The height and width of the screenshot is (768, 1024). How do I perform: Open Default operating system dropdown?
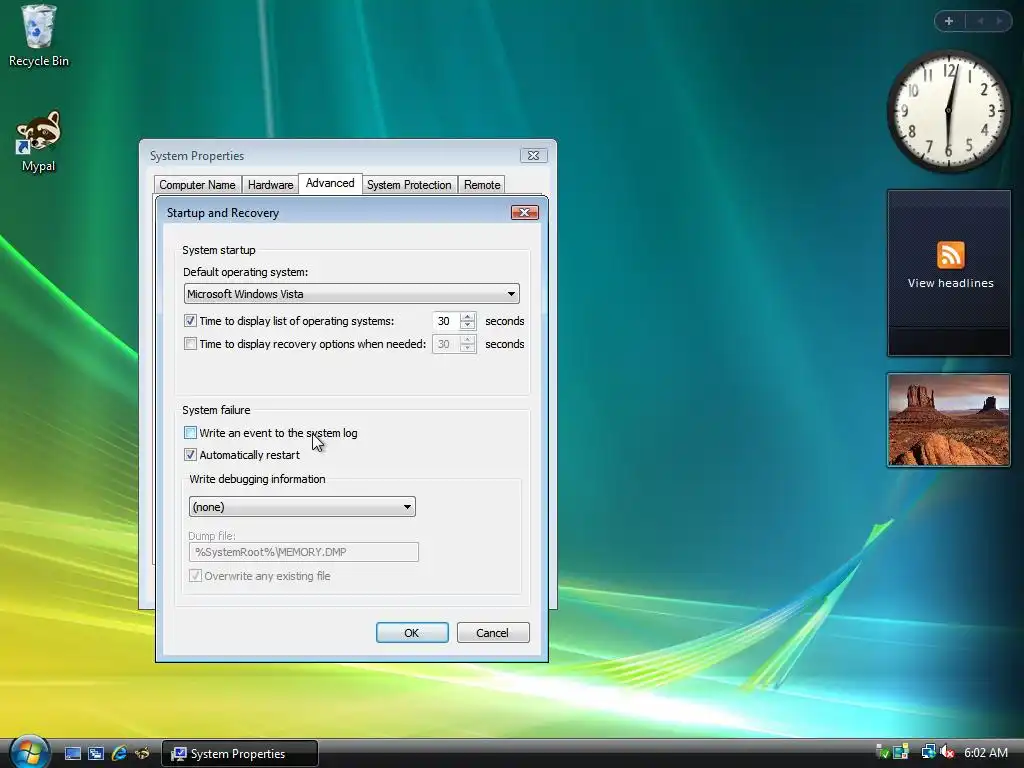[x=351, y=294]
